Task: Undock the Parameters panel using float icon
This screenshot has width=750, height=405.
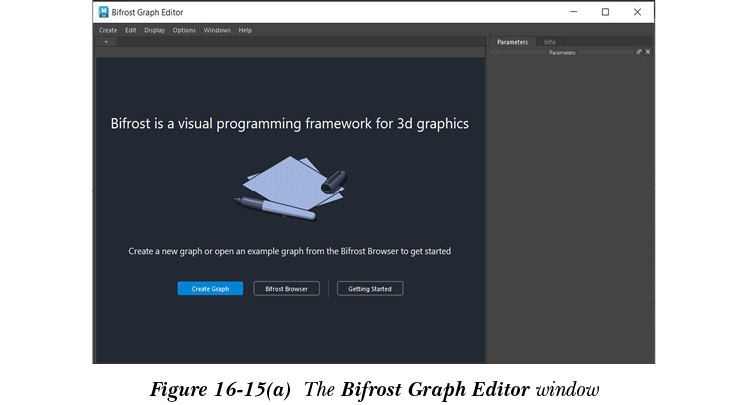Action: coord(639,52)
